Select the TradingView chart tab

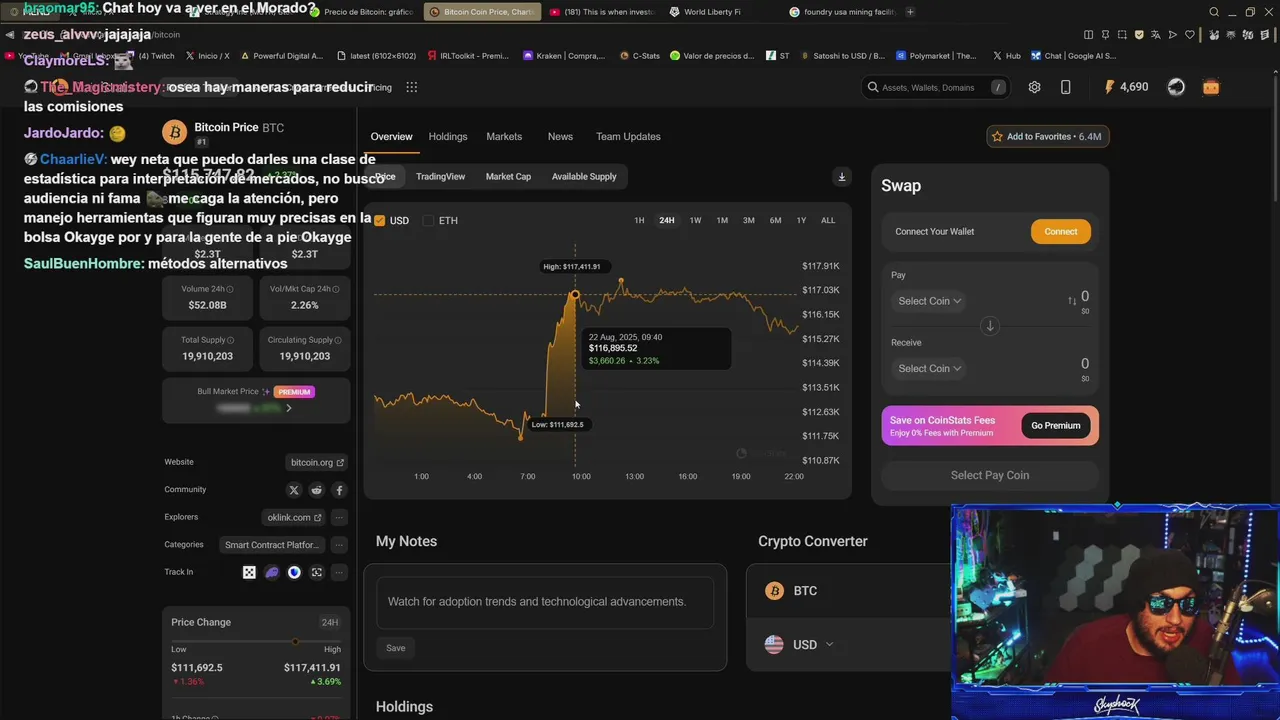coord(440,177)
